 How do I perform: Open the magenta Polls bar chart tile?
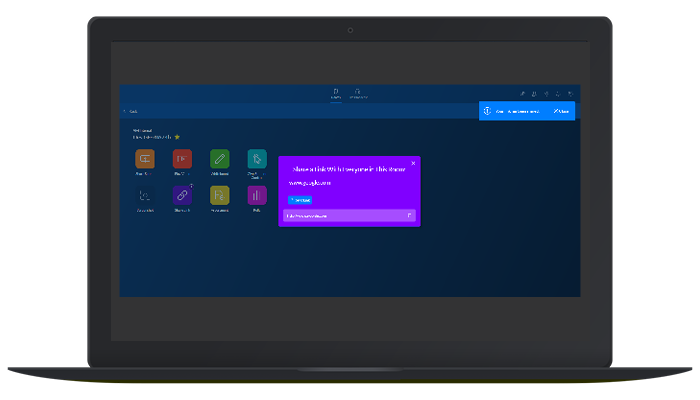click(x=257, y=196)
